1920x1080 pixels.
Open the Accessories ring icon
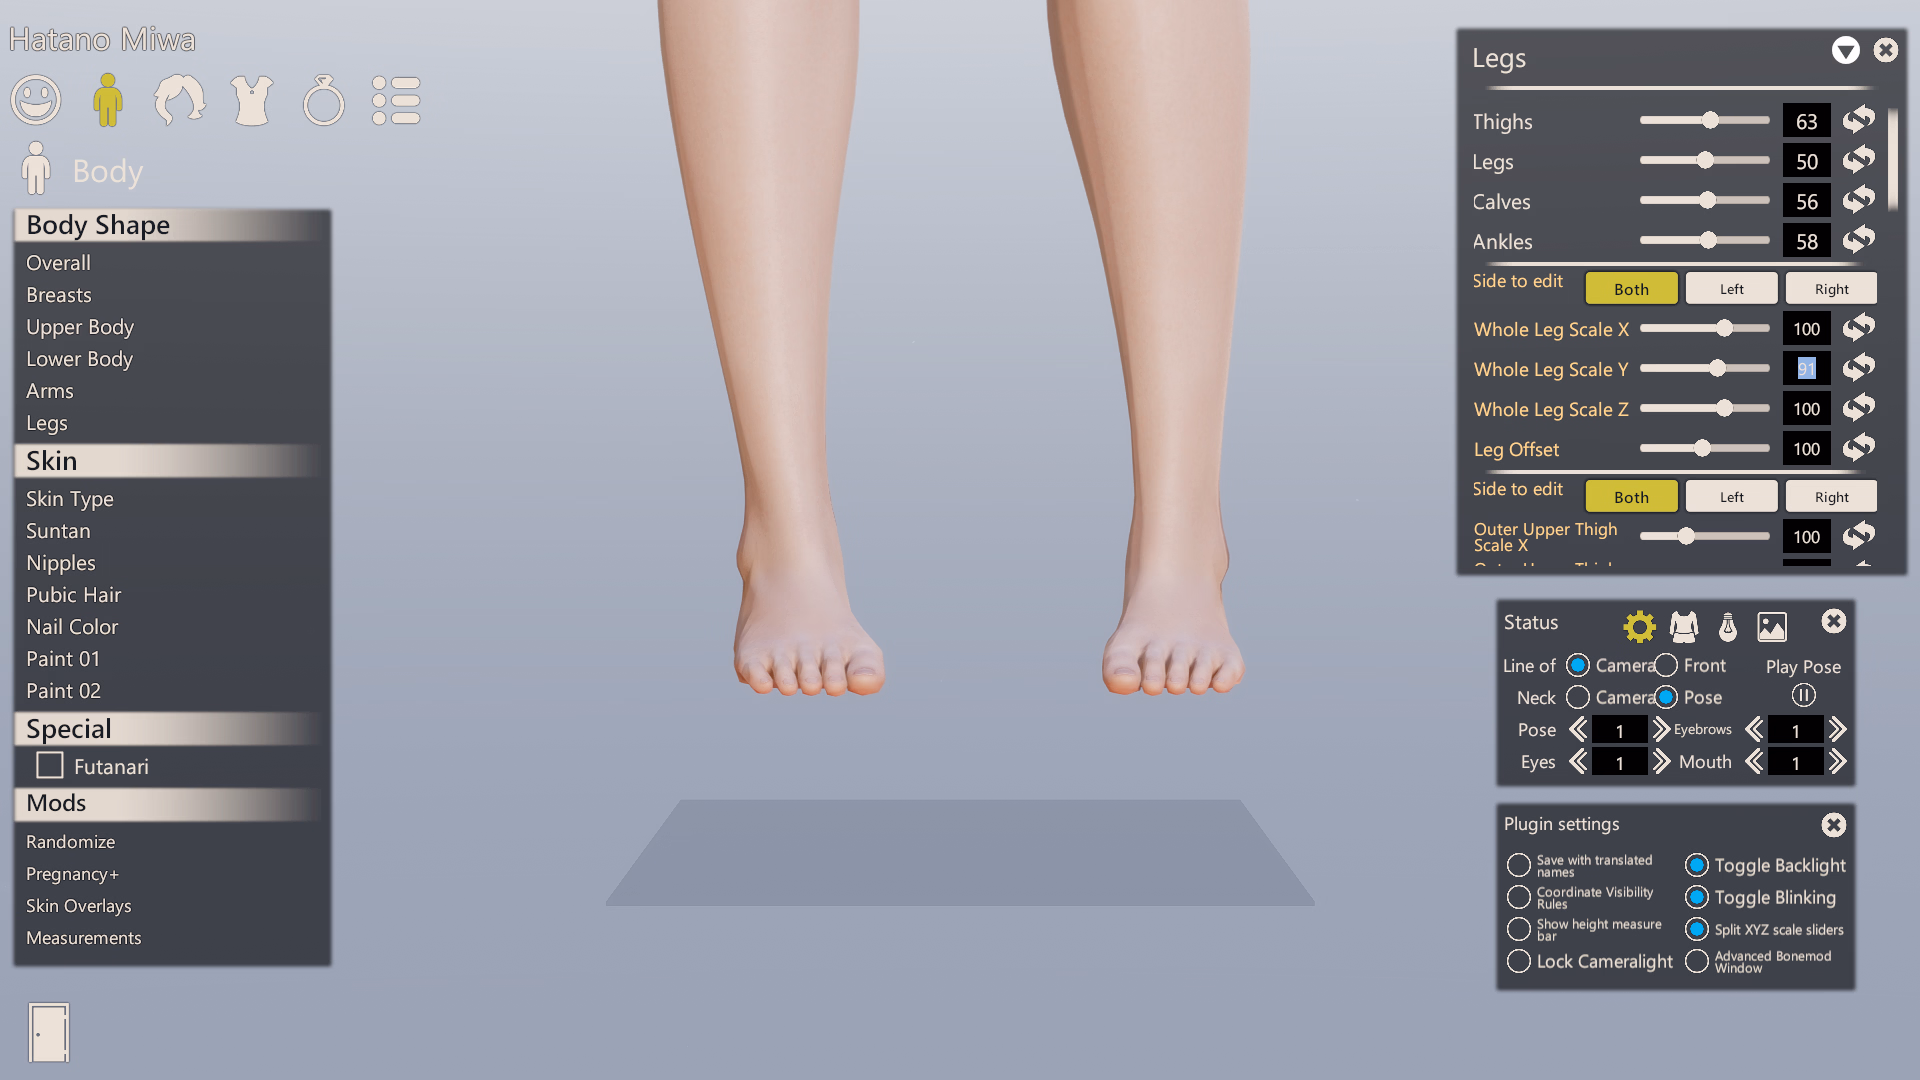[324, 100]
